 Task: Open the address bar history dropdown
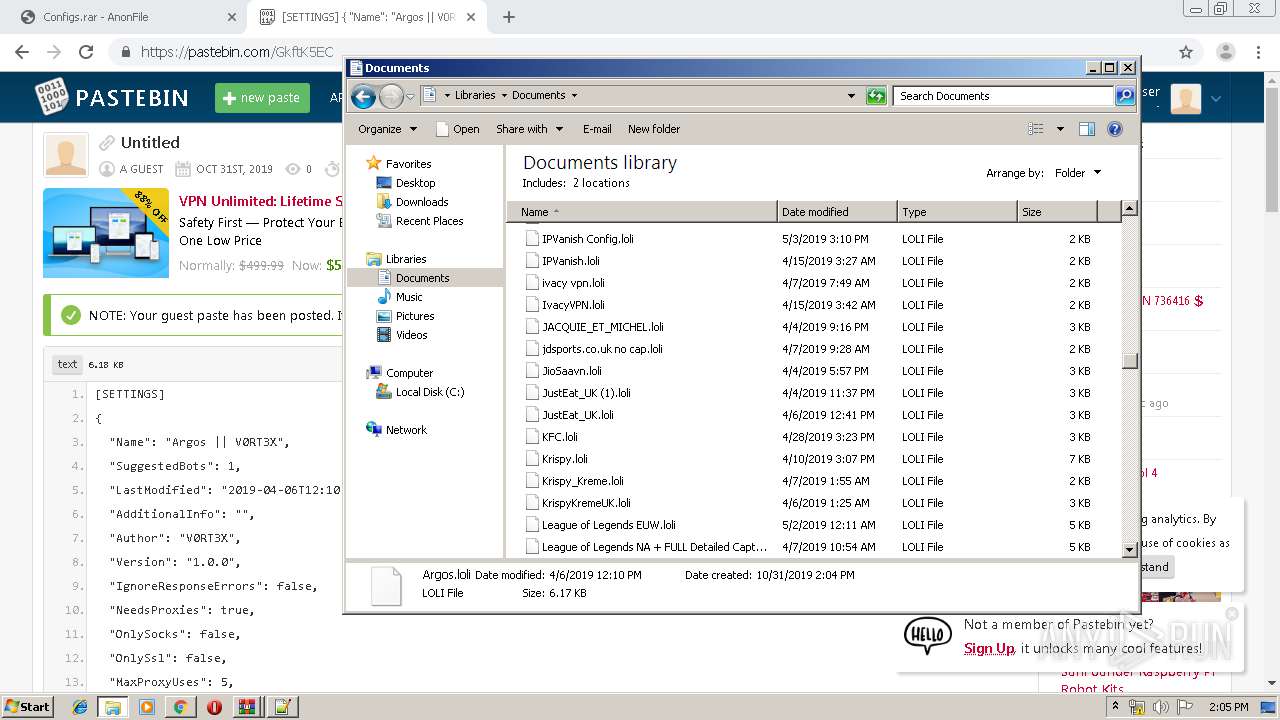[x=851, y=96]
